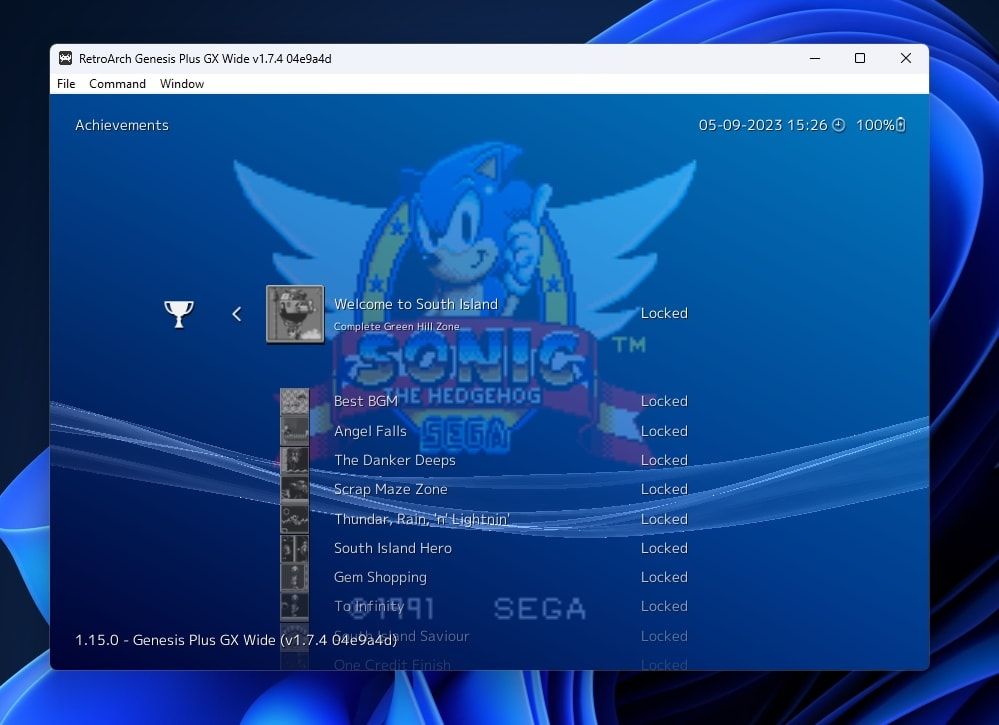Select the Welcome to South Island achievement
The height and width of the screenshot is (725, 999).
pyautogui.click(x=417, y=304)
